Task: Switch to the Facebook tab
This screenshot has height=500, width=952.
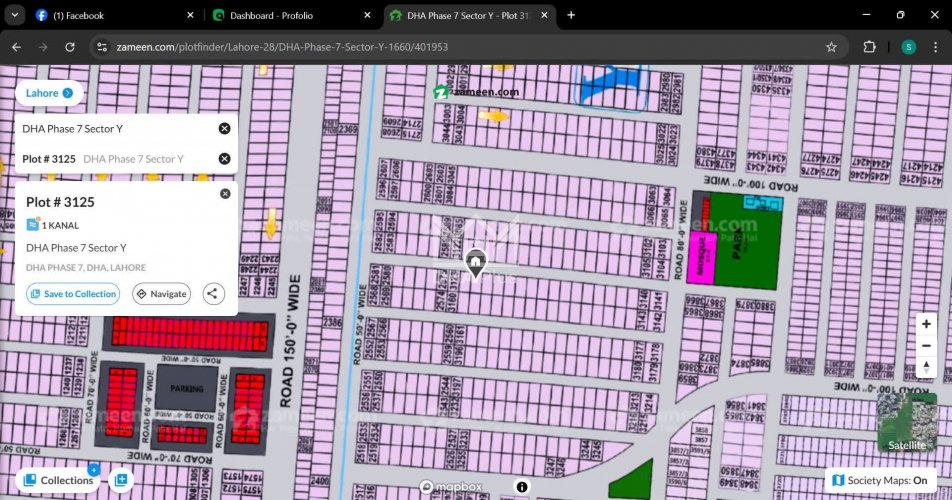Action: pyautogui.click(x=110, y=15)
